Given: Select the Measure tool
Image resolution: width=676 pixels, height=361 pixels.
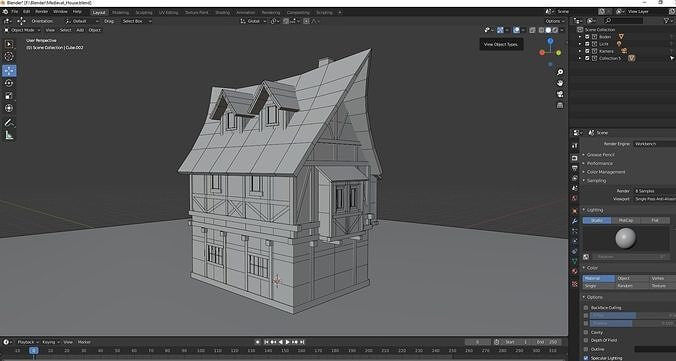Looking at the screenshot, I should 9,135.
